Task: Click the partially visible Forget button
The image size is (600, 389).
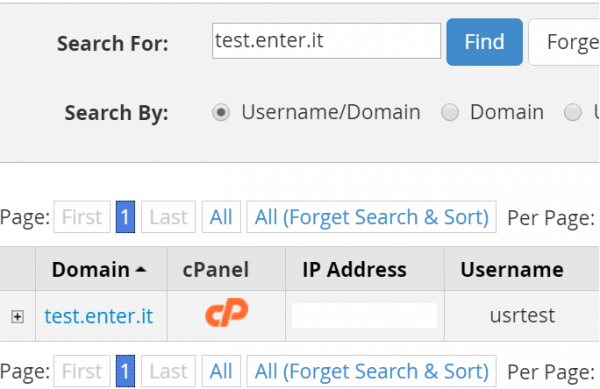Action: [564, 42]
